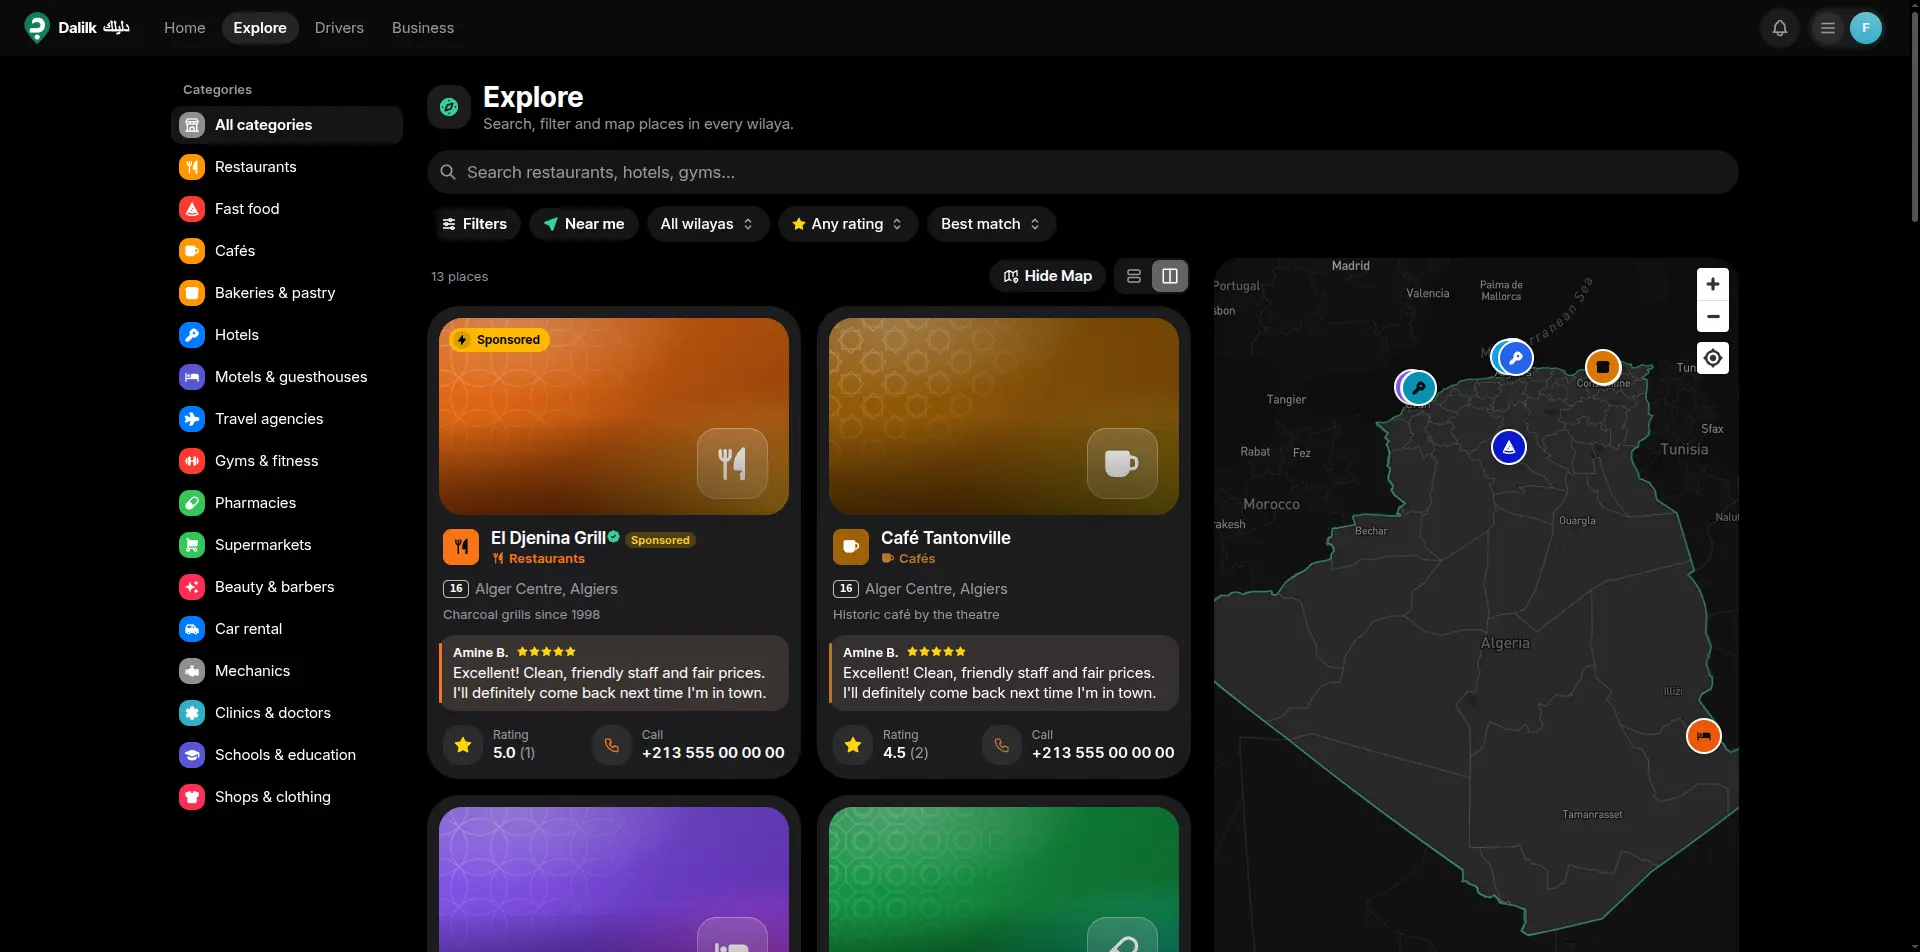Screen dimensions: 1920x952
Task: Open the Café Tantonville card image
Action: [1004, 416]
